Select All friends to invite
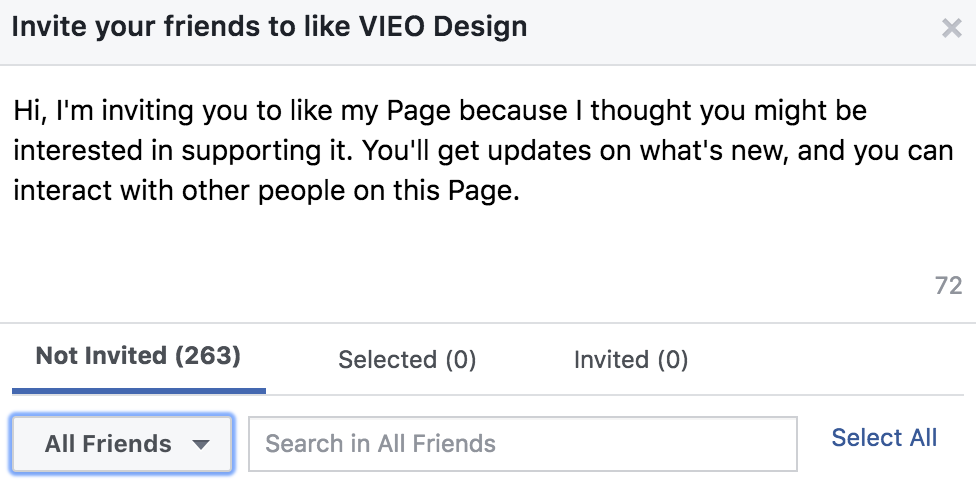 (884, 437)
